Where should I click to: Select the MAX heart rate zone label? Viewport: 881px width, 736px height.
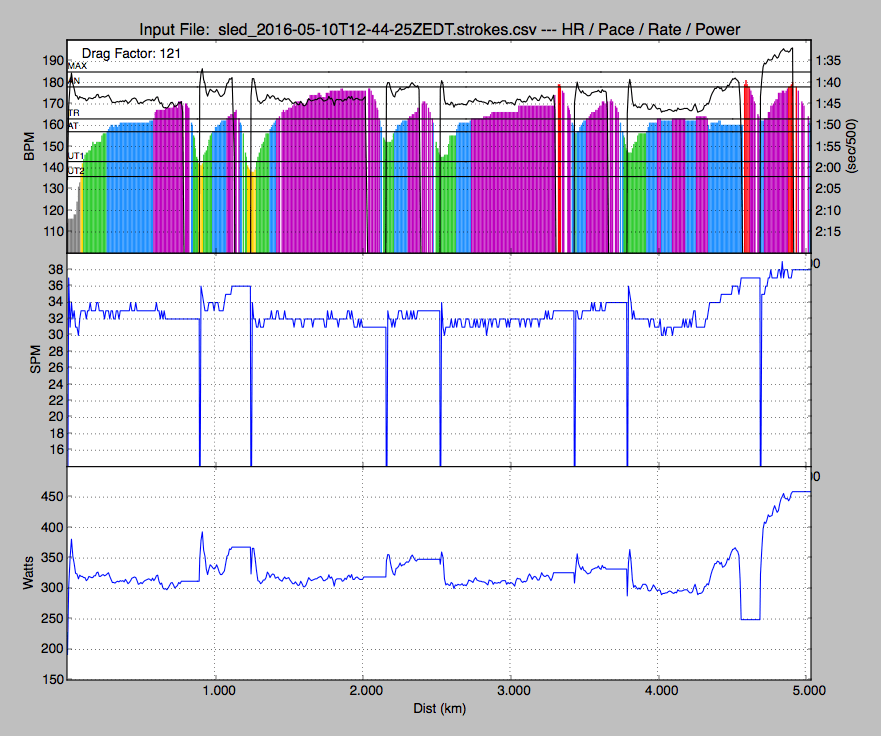click(77, 65)
